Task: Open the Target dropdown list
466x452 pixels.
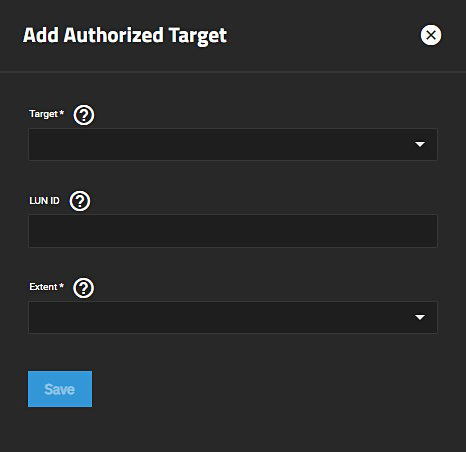Action: tap(233, 144)
